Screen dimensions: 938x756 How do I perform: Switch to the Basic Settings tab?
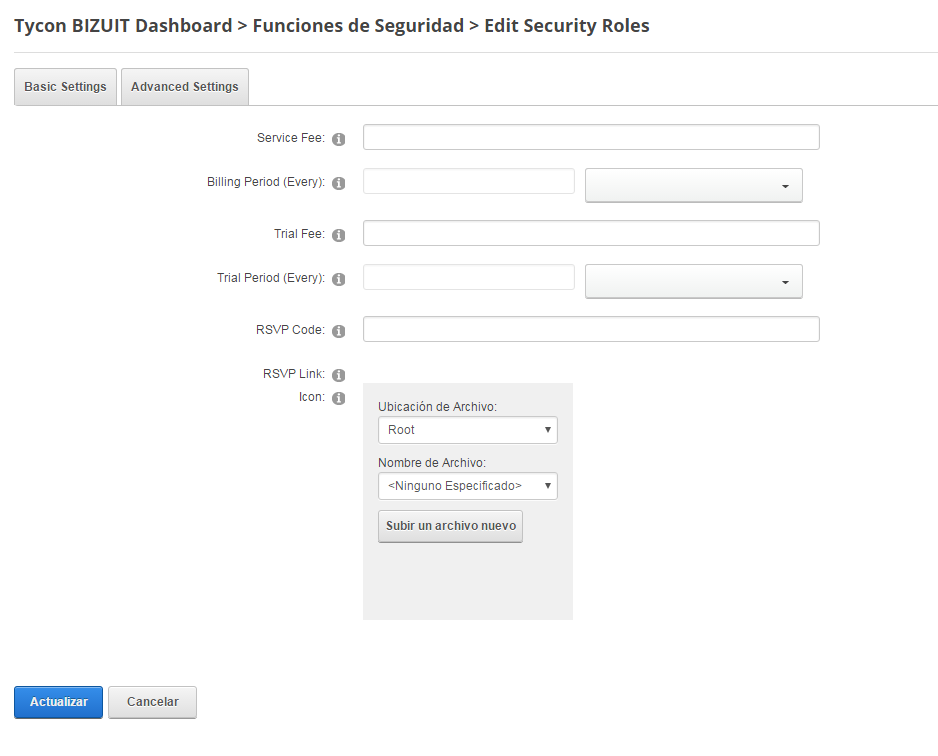click(x=65, y=87)
